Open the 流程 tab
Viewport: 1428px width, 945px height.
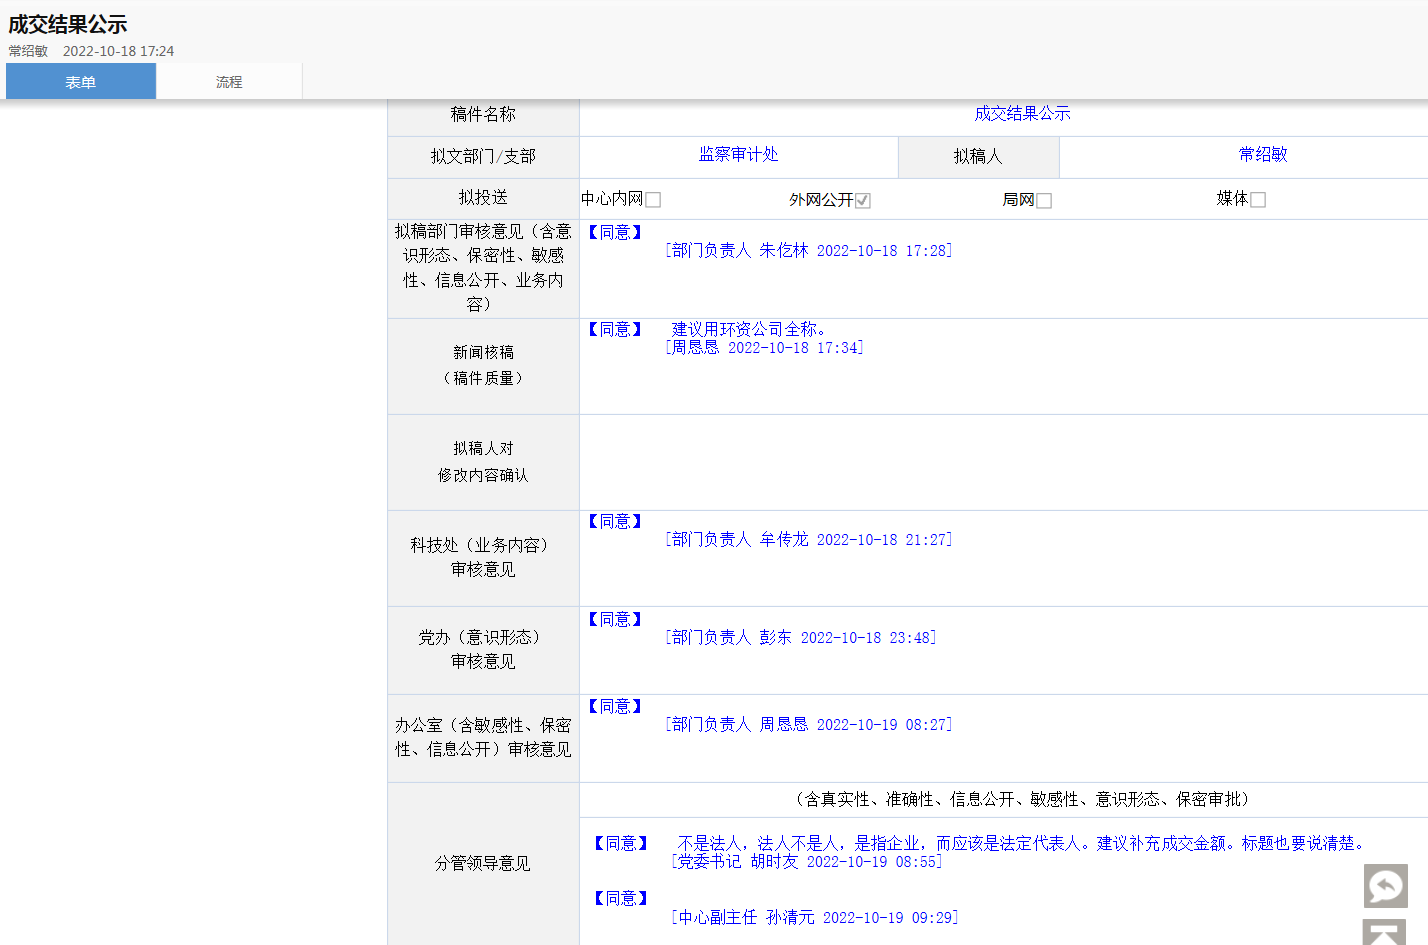click(x=229, y=82)
